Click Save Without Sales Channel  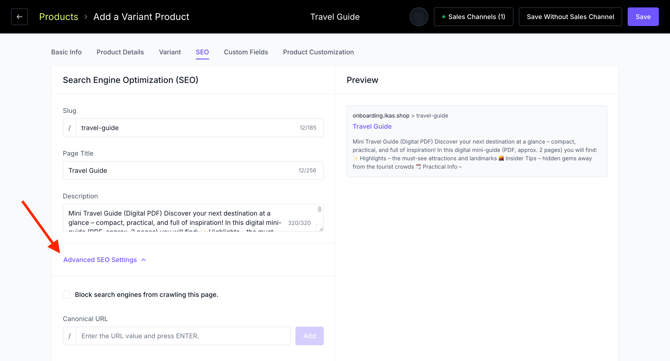[x=570, y=17]
